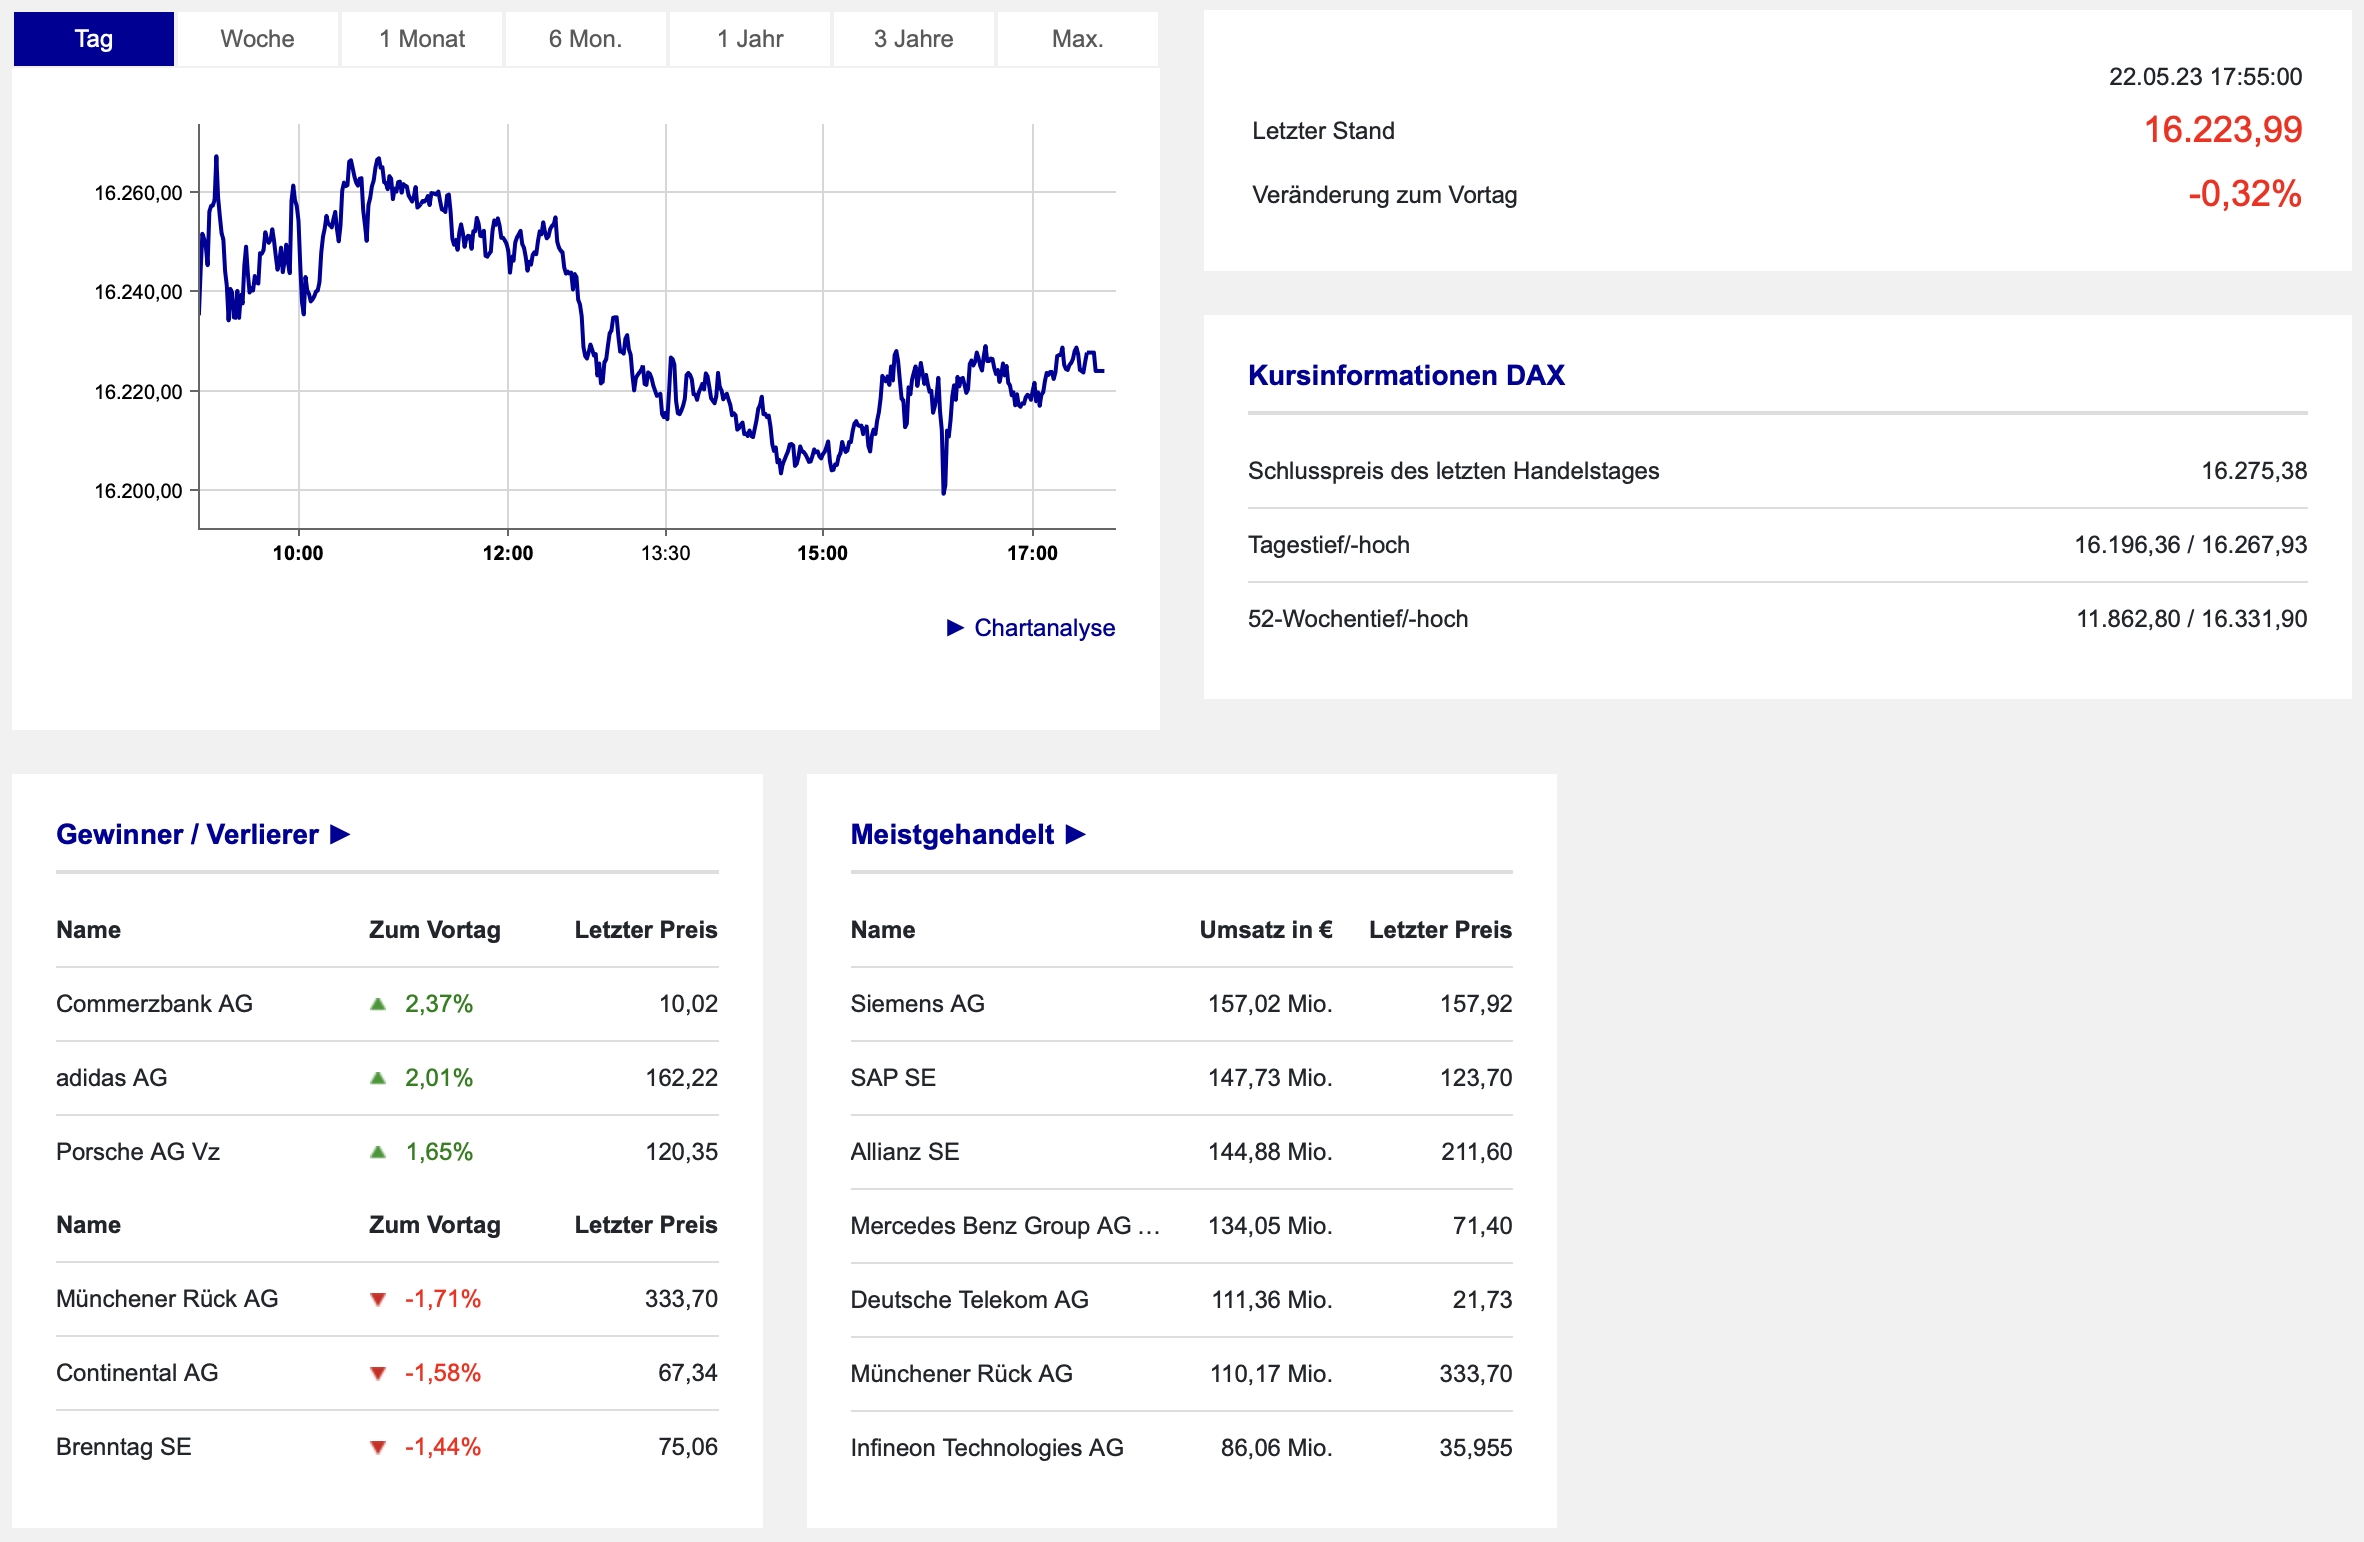Open the Meistgehandelt heading link
Screen dimensions: 2364x1542
pos(952,834)
